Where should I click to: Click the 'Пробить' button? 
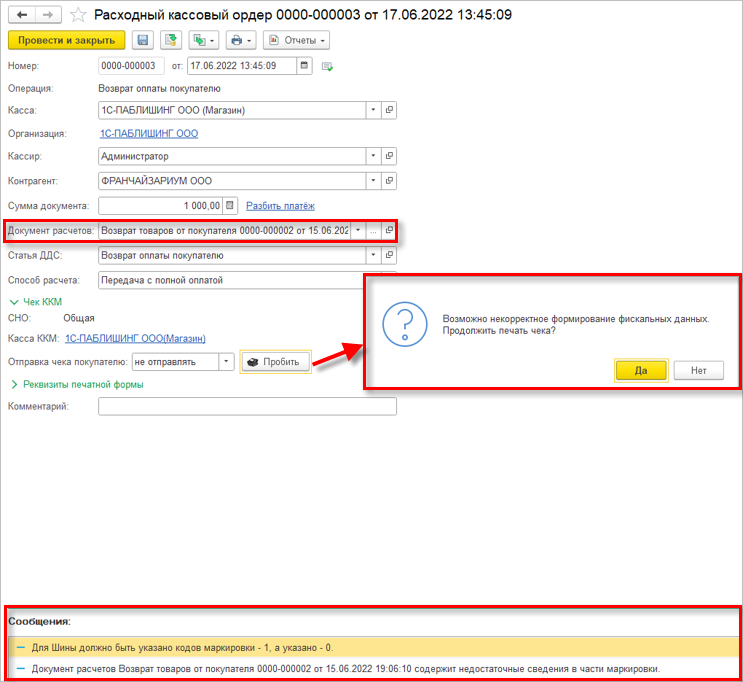coord(275,362)
